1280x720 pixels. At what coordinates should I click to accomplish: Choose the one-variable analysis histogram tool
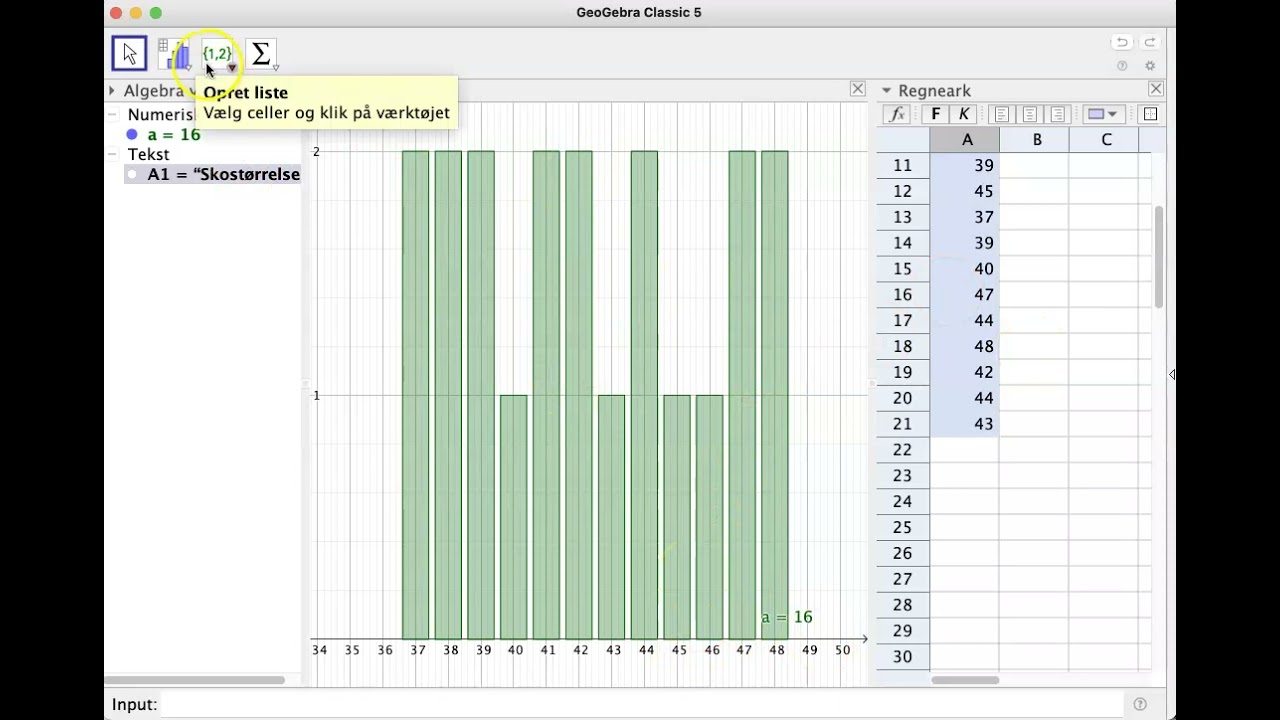[174, 54]
